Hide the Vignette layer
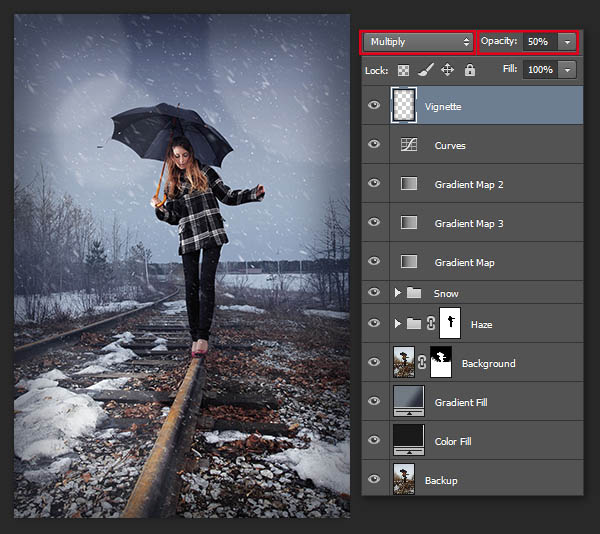The height and width of the screenshot is (534, 600). point(374,105)
